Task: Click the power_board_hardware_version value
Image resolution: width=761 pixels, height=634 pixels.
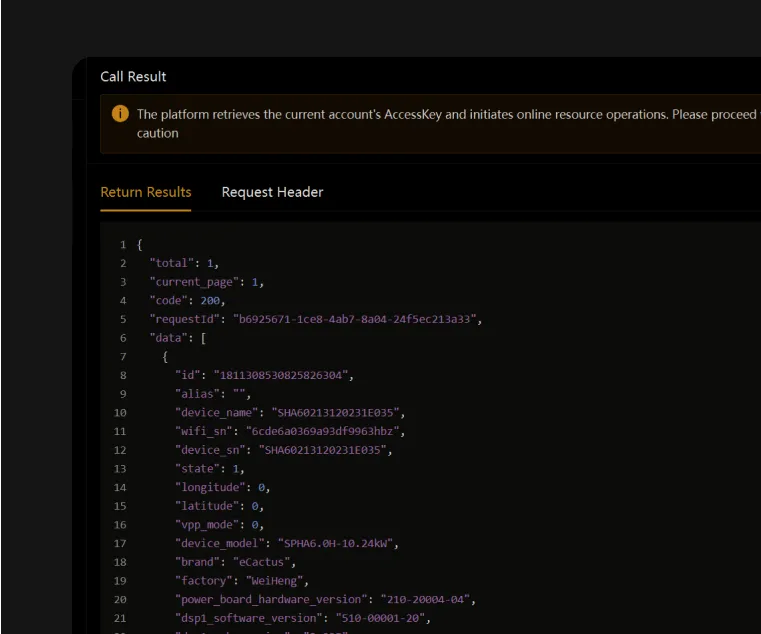Action: (x=426, y=600)
